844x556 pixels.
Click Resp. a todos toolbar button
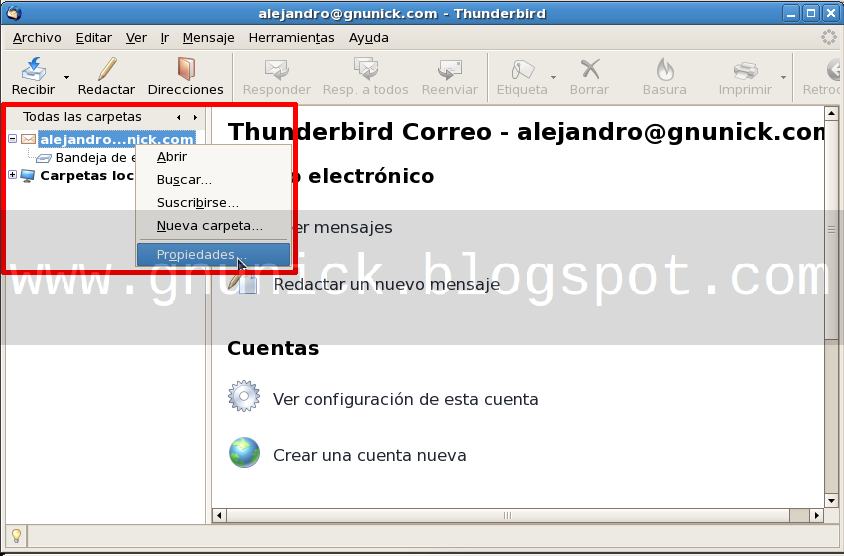pos(365,76)
